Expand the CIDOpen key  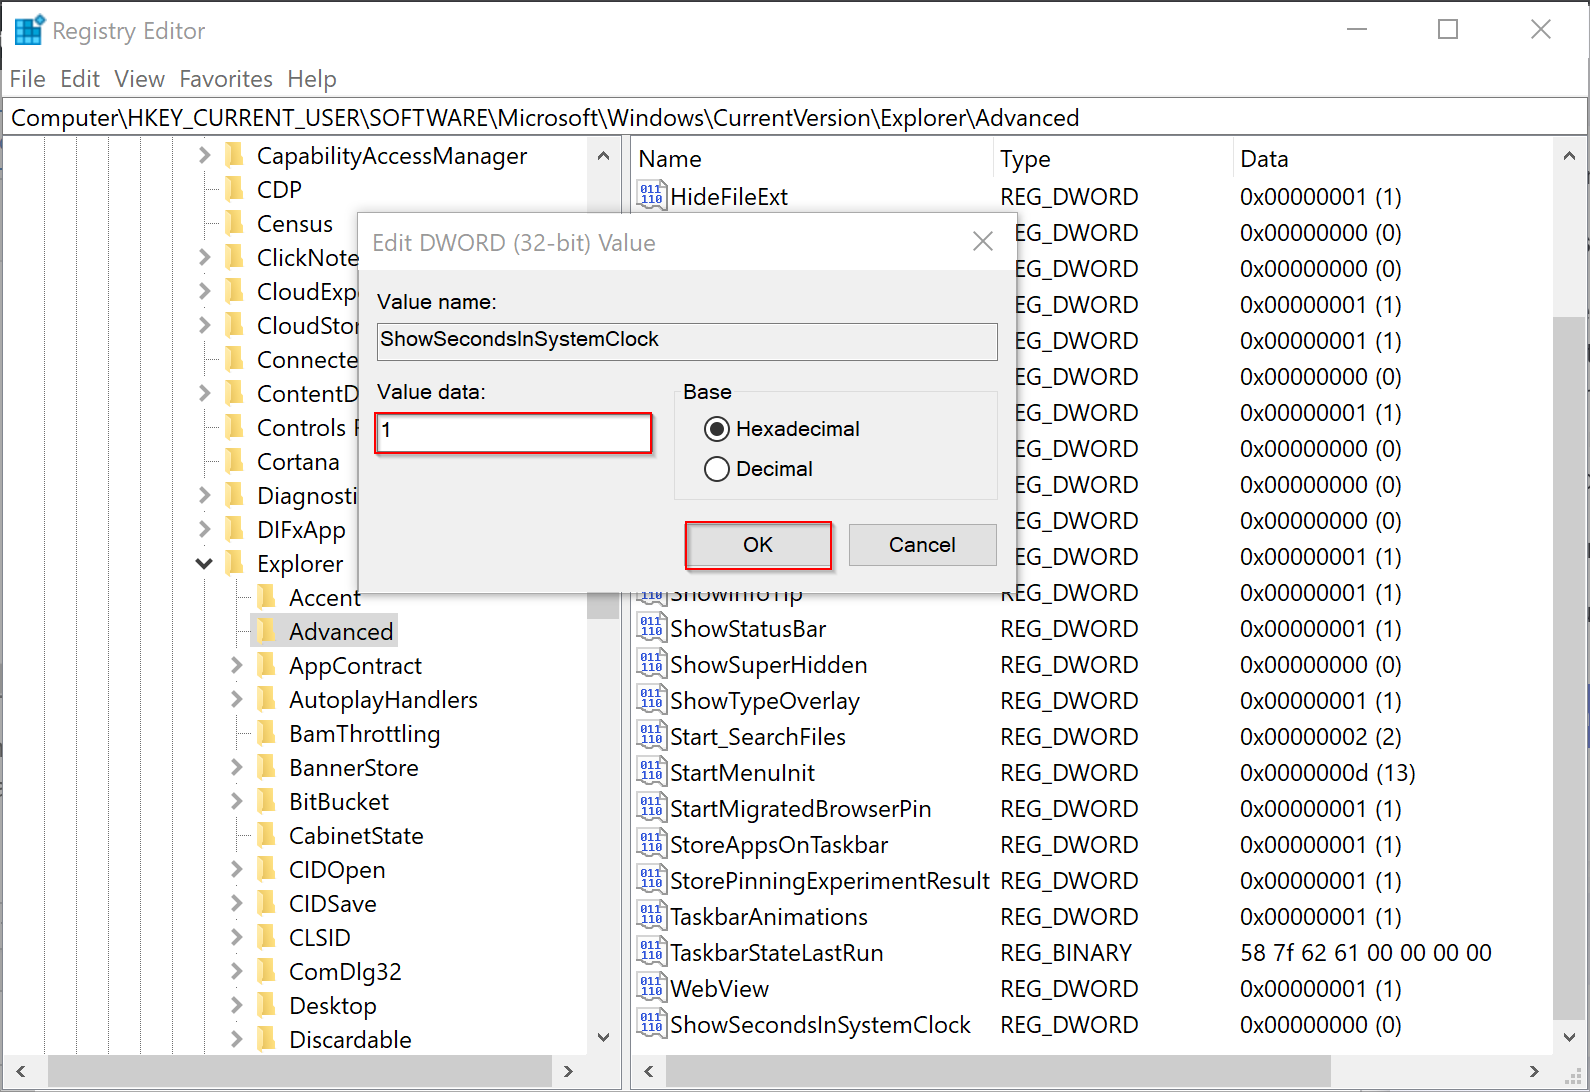(236, 869)
